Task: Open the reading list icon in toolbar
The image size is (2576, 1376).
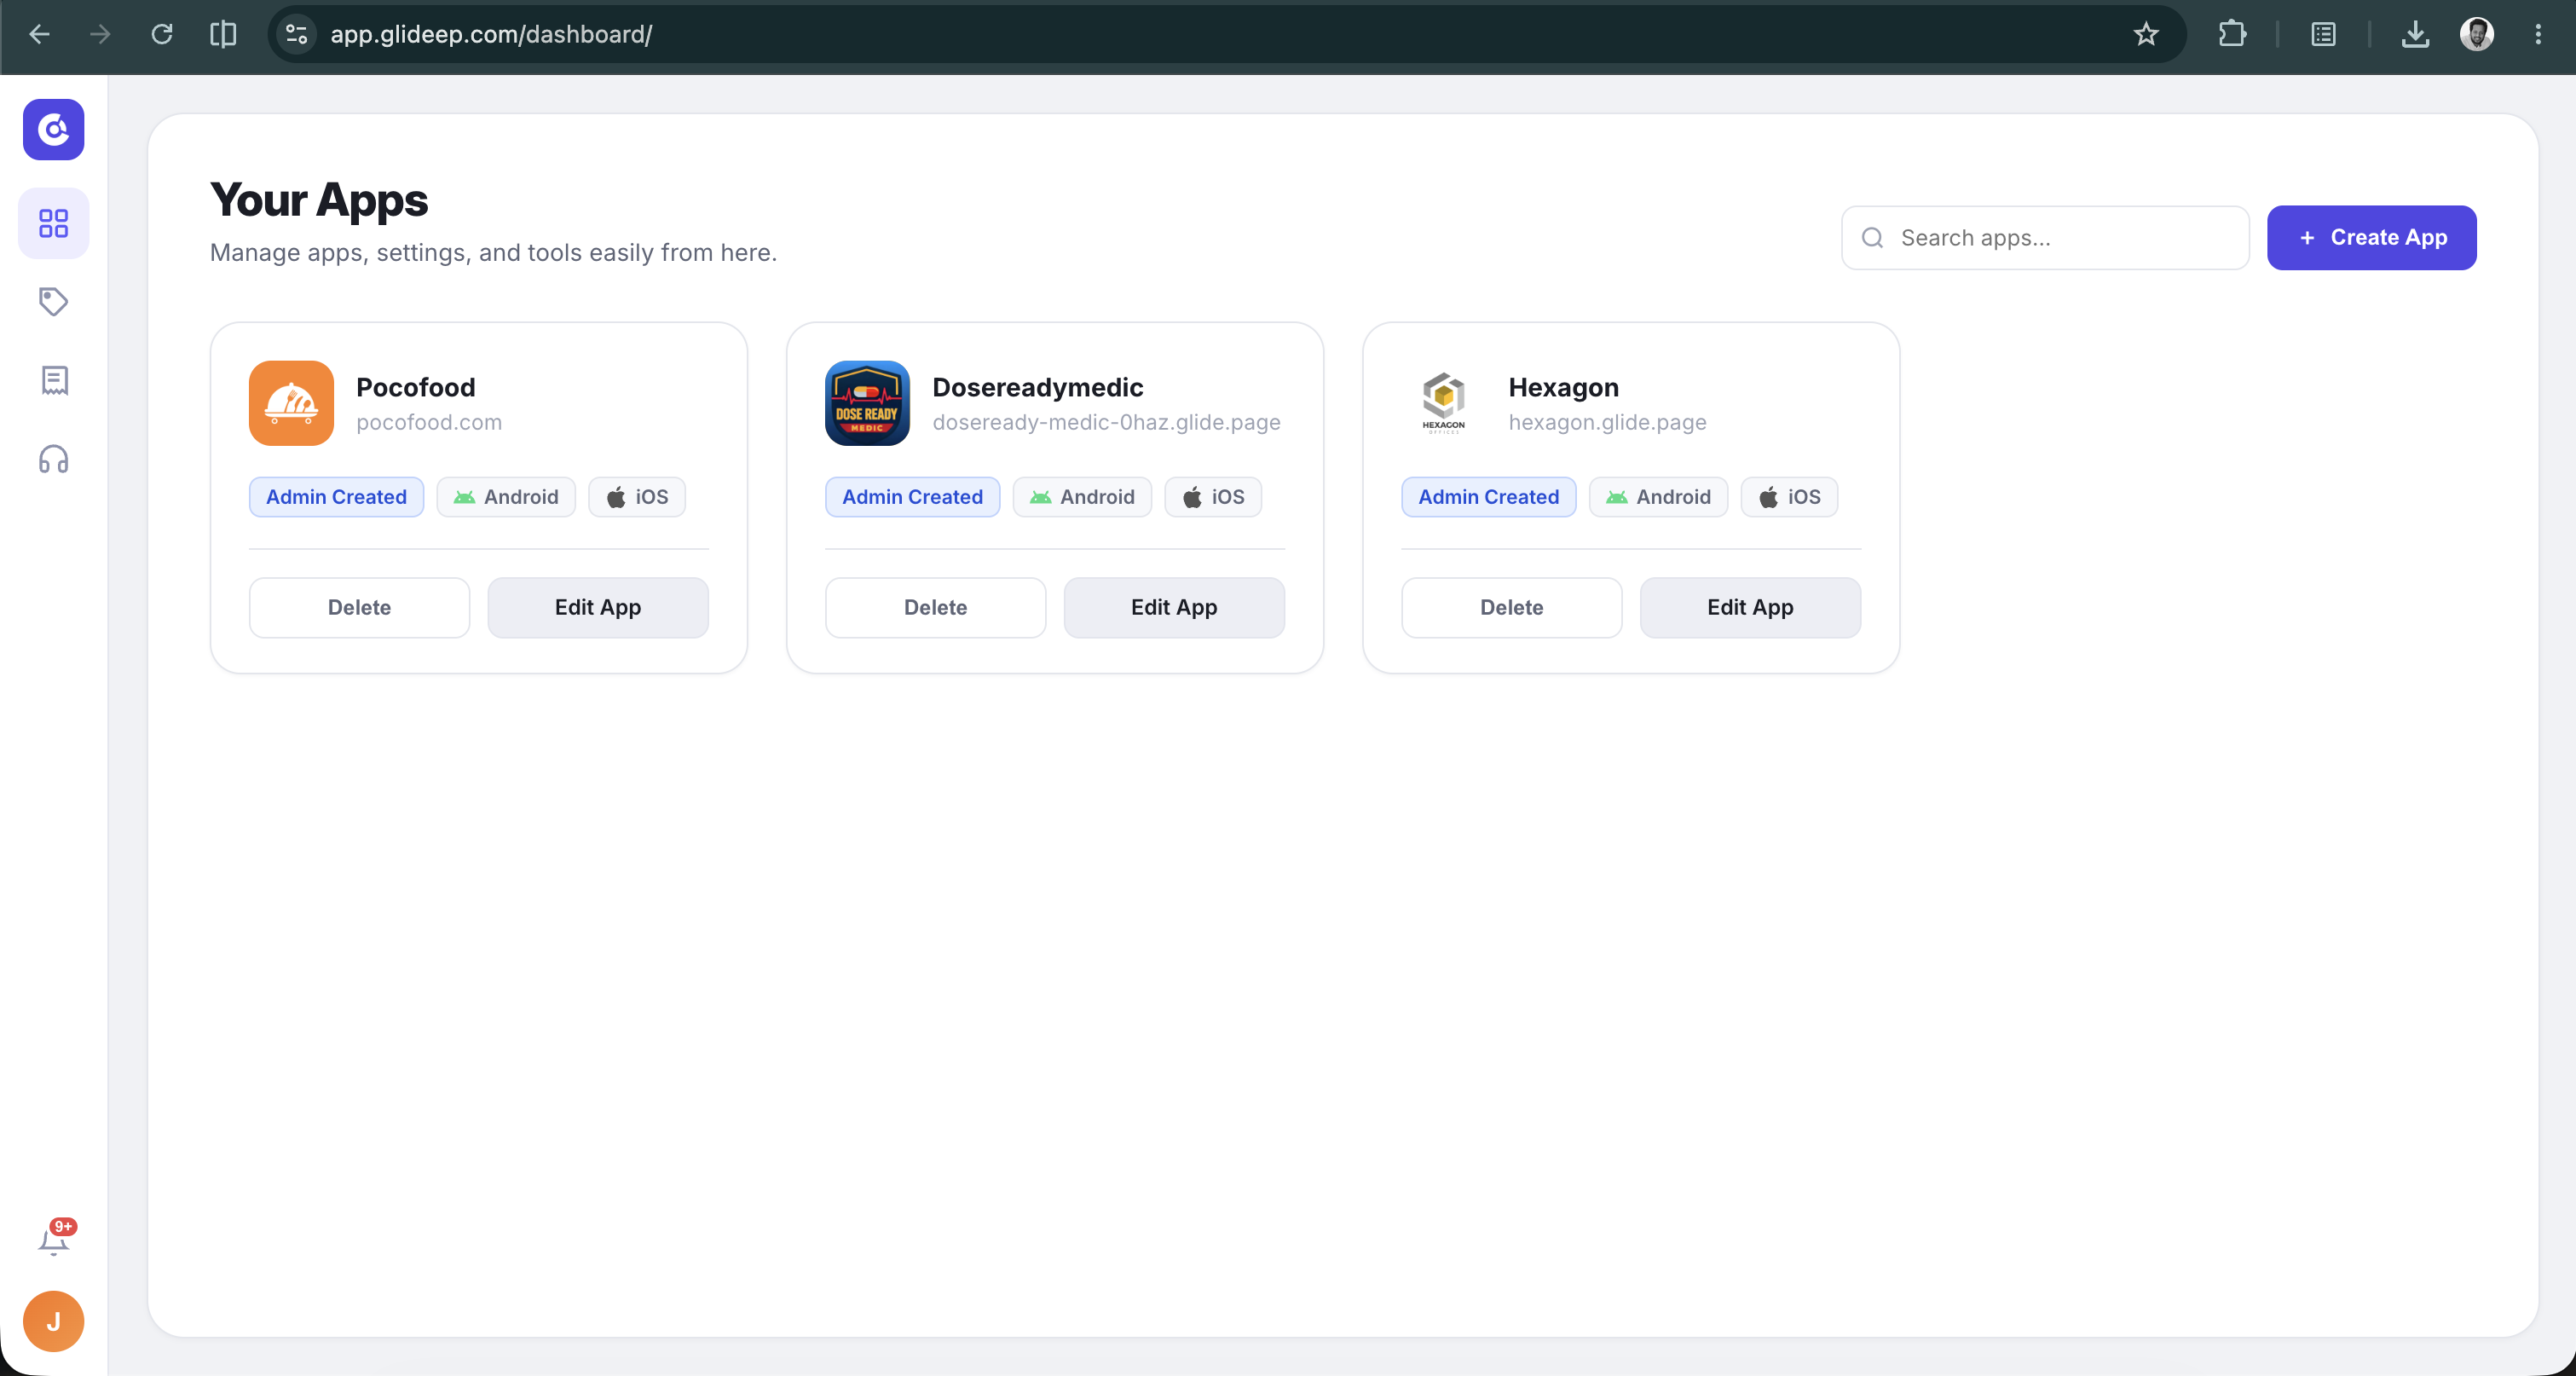Action: [x=2324, y=34]
